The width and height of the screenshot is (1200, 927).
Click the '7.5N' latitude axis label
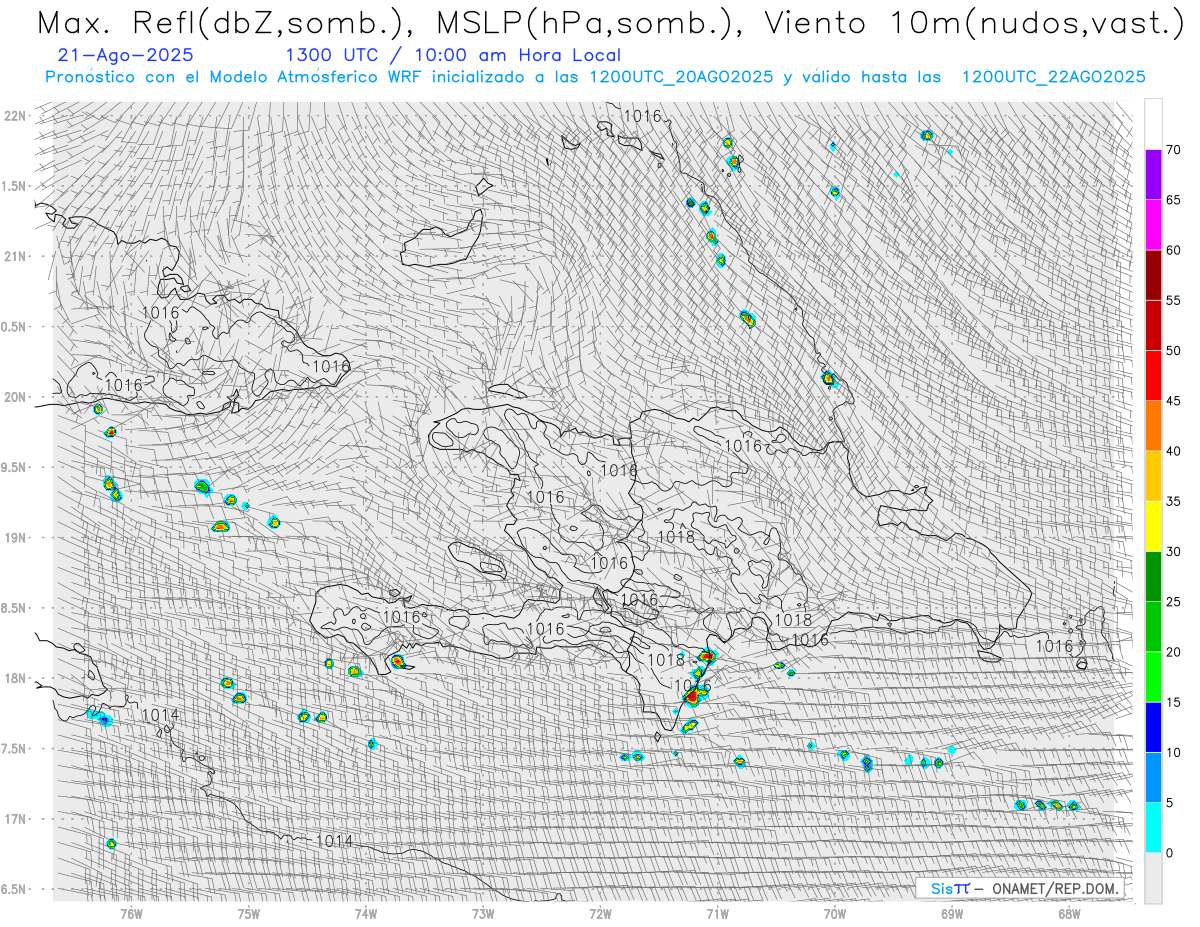15,748
